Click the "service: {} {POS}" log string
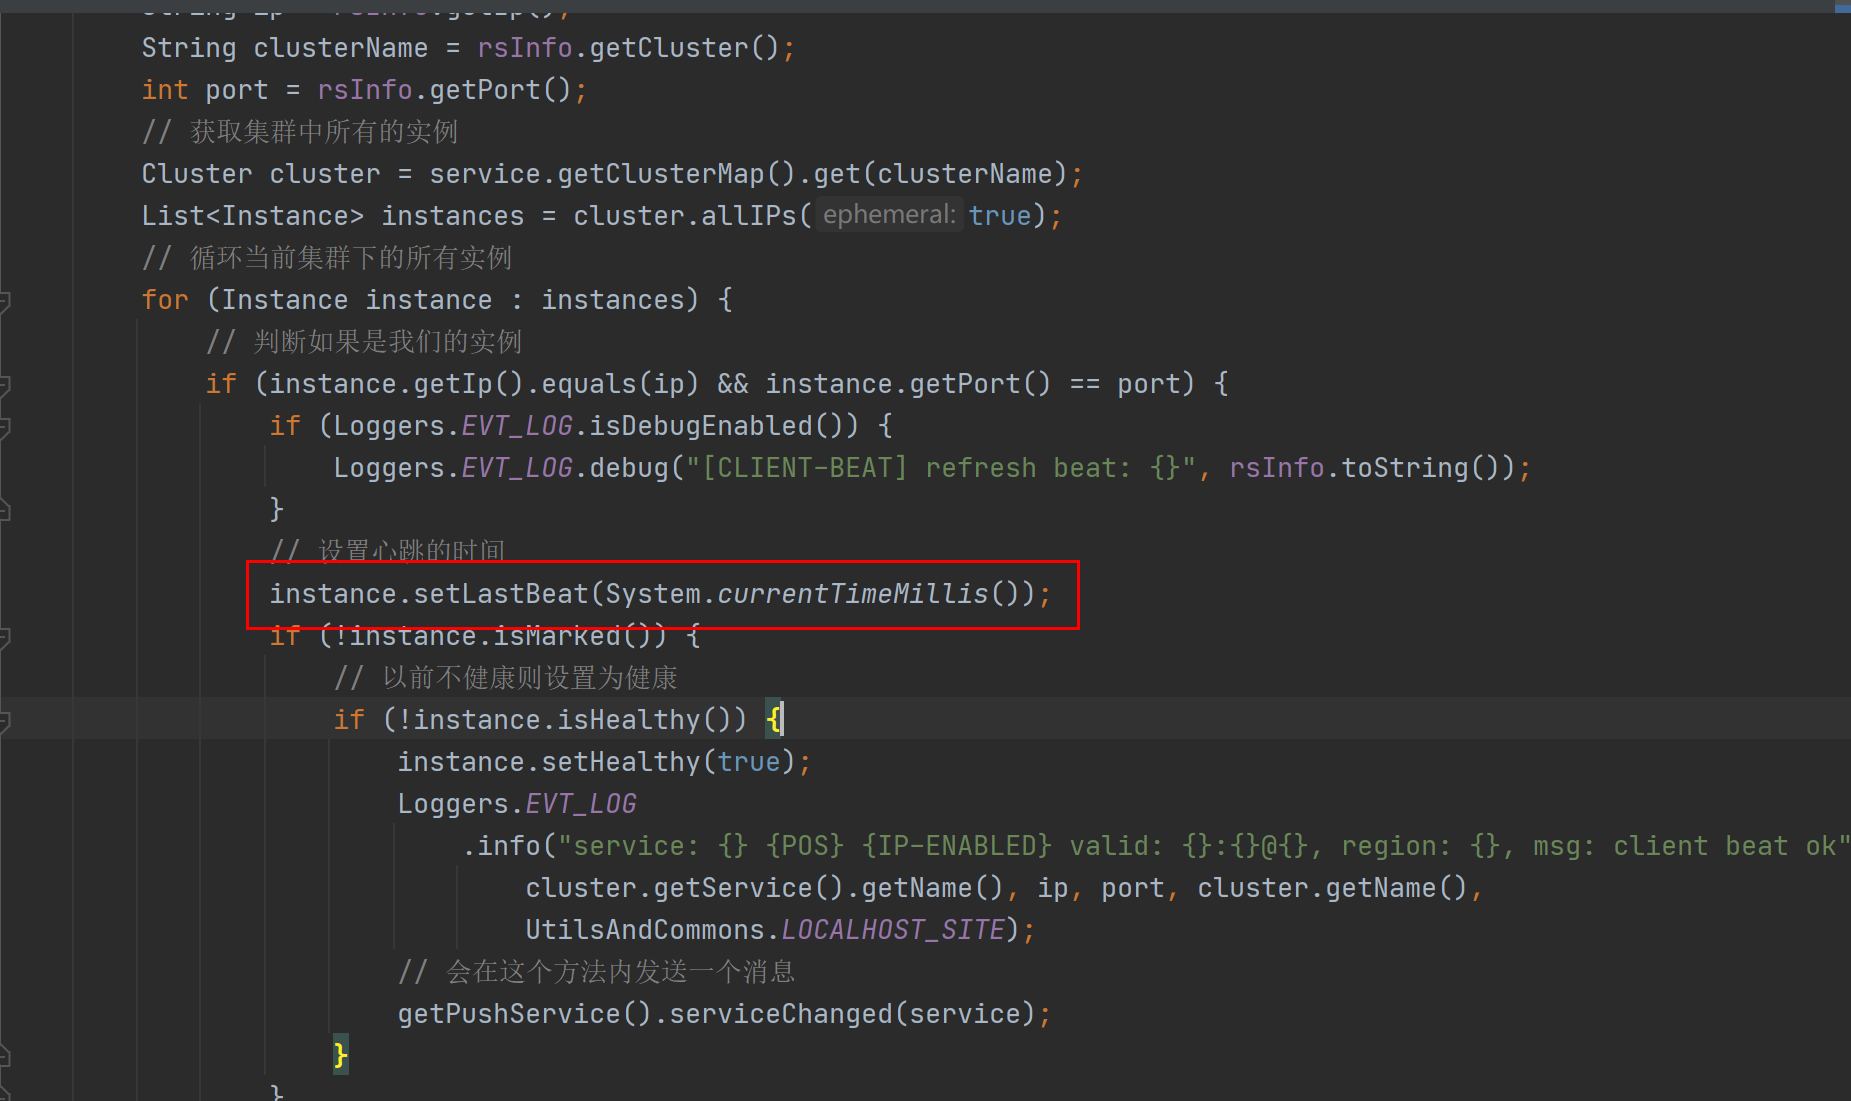The image size is (1851, 1101). 1204,846
